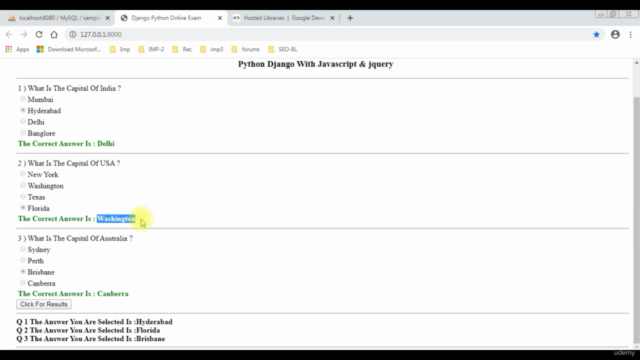Click result line Q 1 selected Hyderabad
640x360 pixels.
[94, 322]
